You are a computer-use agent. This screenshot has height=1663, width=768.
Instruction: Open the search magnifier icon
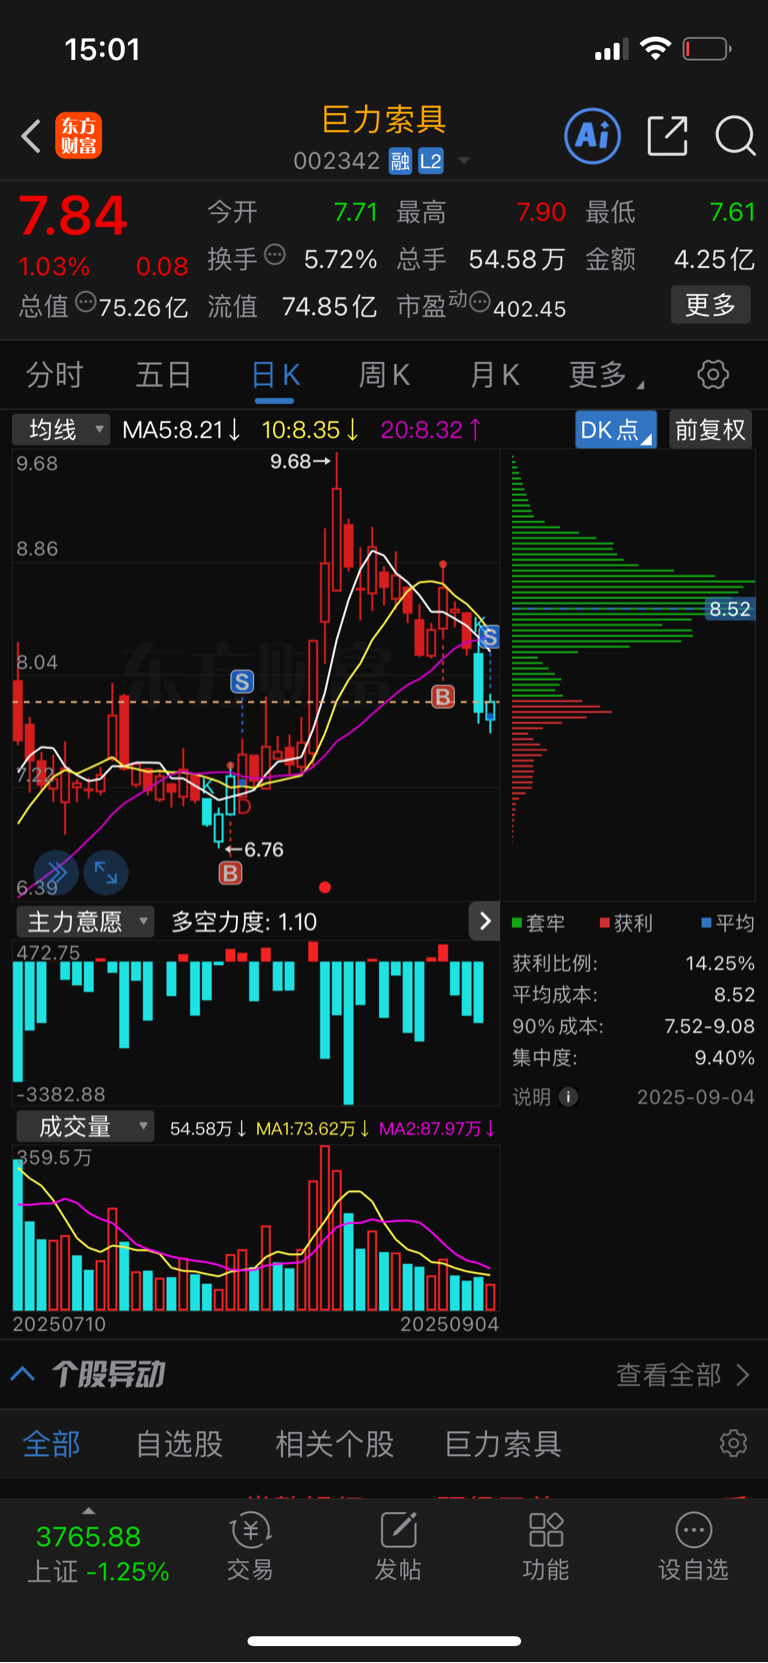tap(735, 136)
